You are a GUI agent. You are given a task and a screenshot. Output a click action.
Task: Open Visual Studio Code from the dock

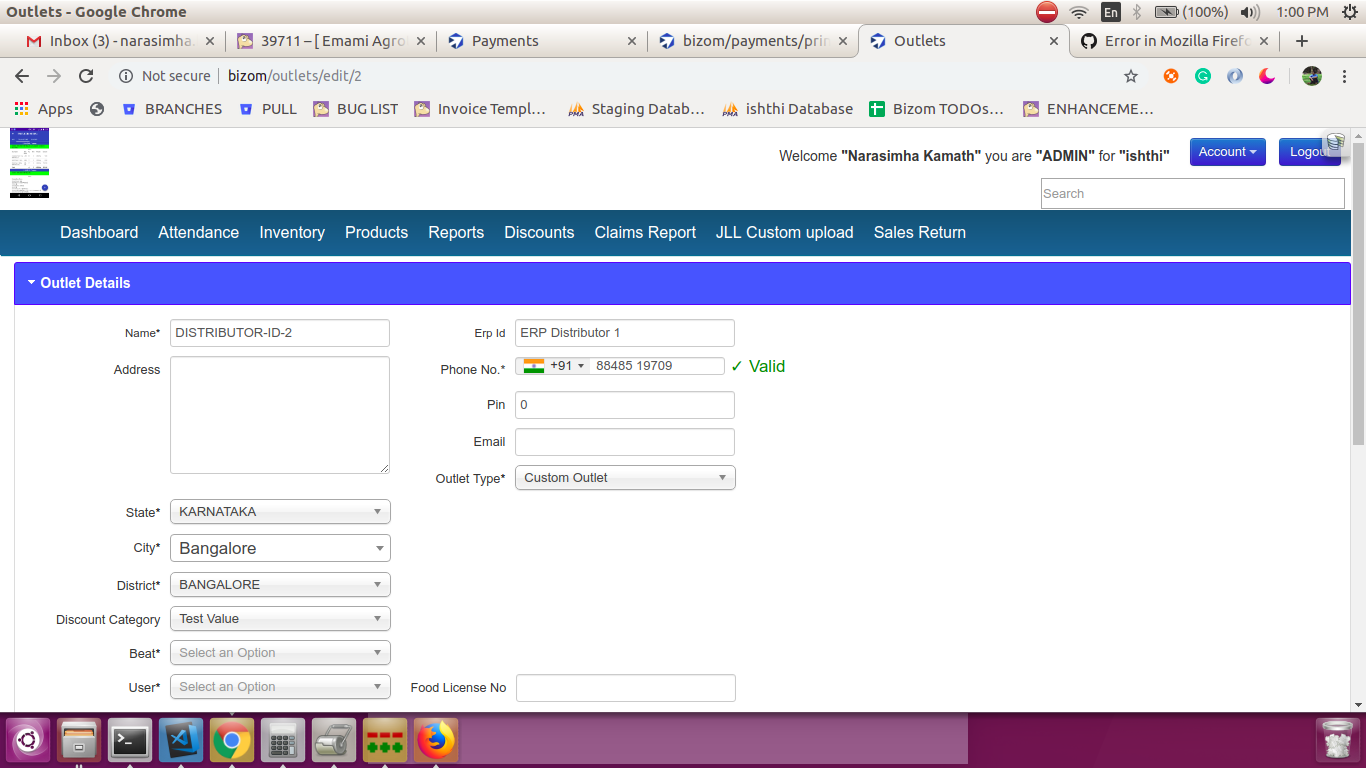(x=181, y=741)
